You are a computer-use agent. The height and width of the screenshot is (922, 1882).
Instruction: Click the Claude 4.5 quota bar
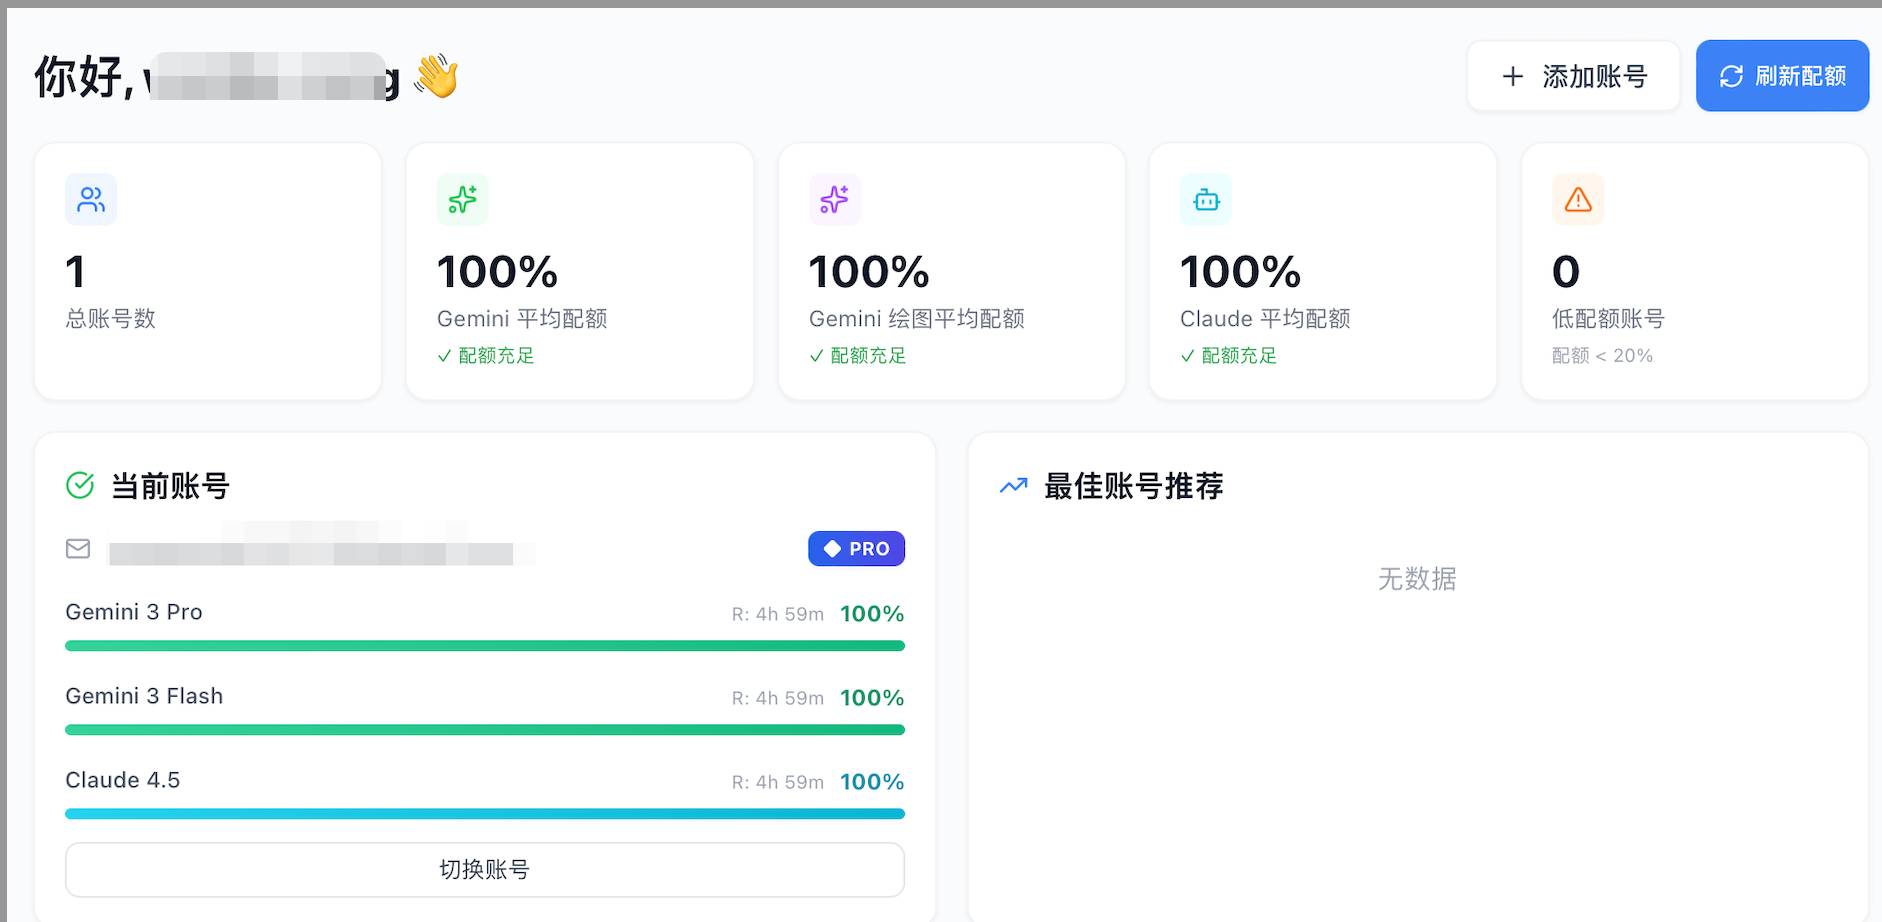point(485,814)
